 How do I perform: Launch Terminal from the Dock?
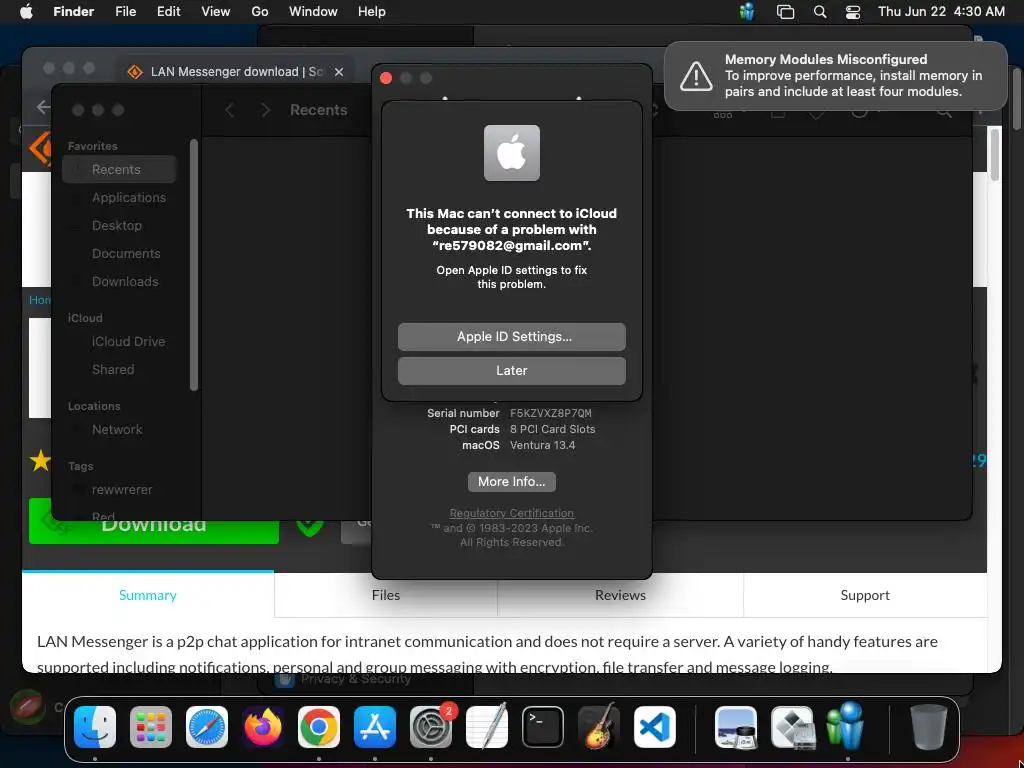tap(543, 727)
